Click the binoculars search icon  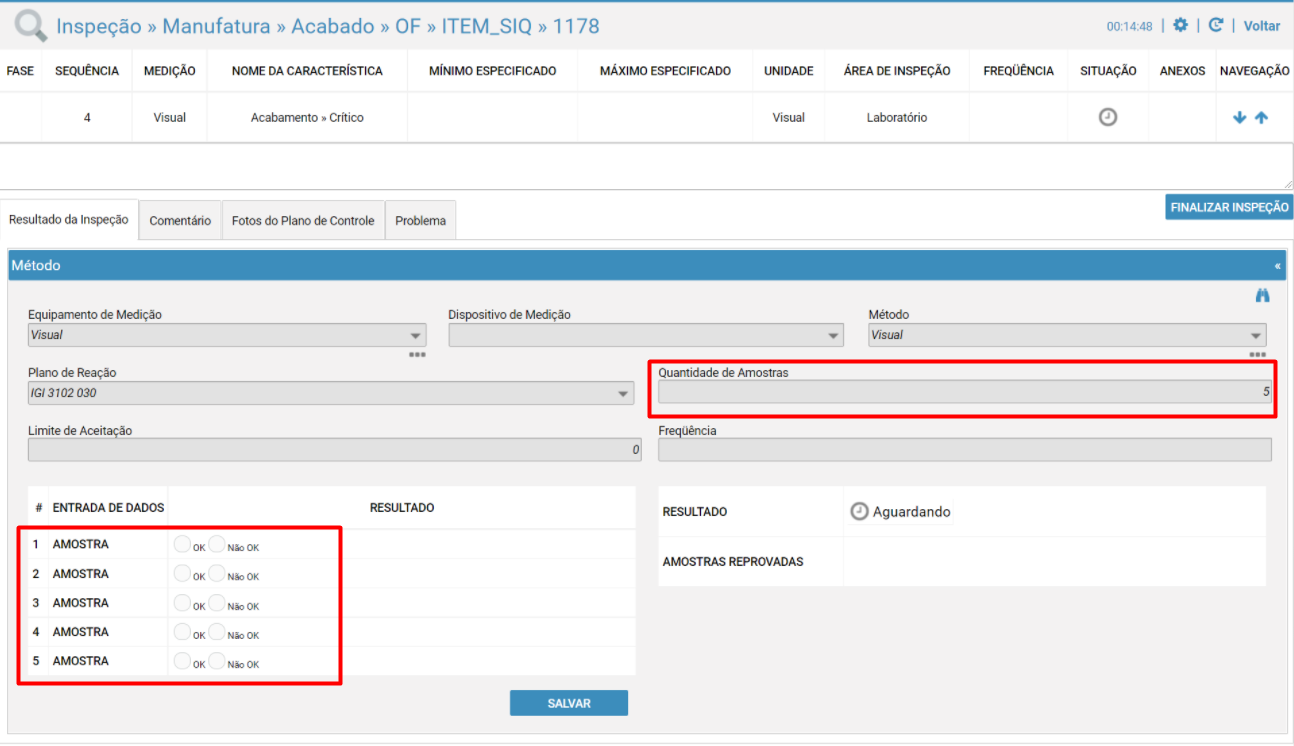(x=1262, y=296)
